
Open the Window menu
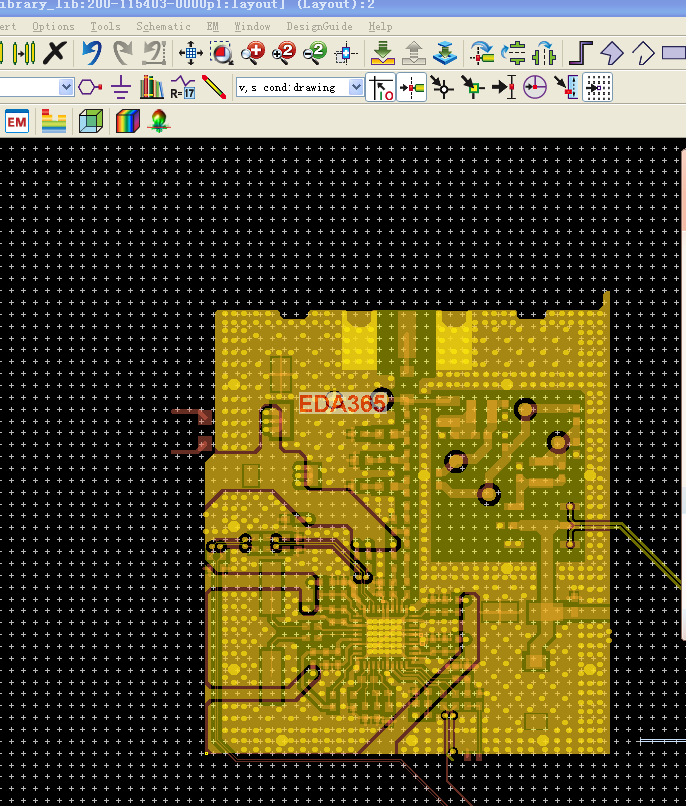[252, 26]
